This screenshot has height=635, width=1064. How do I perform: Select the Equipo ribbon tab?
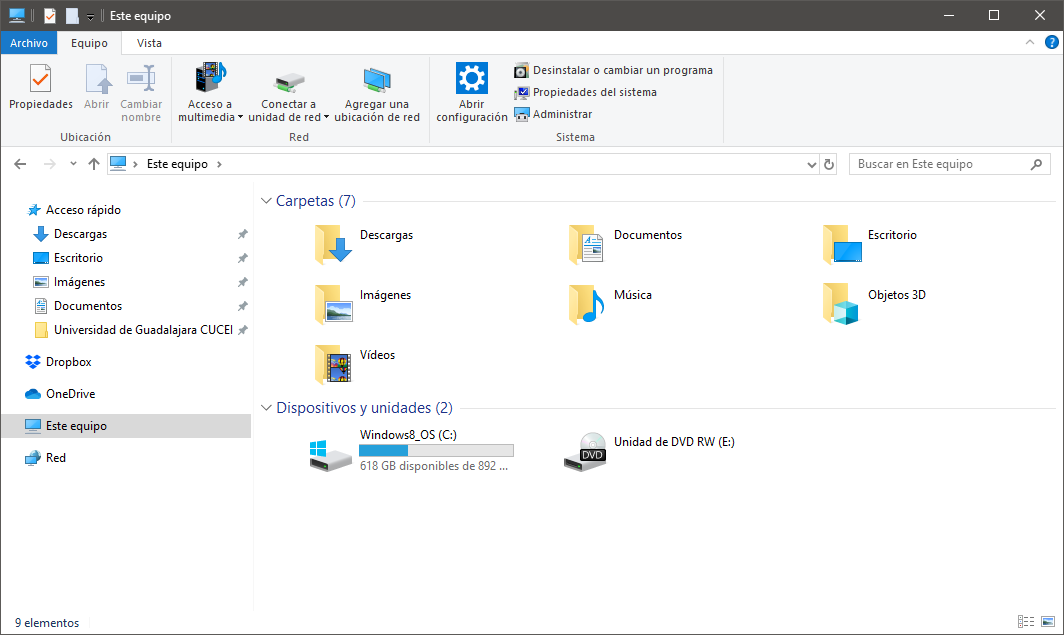coord(90,43)
